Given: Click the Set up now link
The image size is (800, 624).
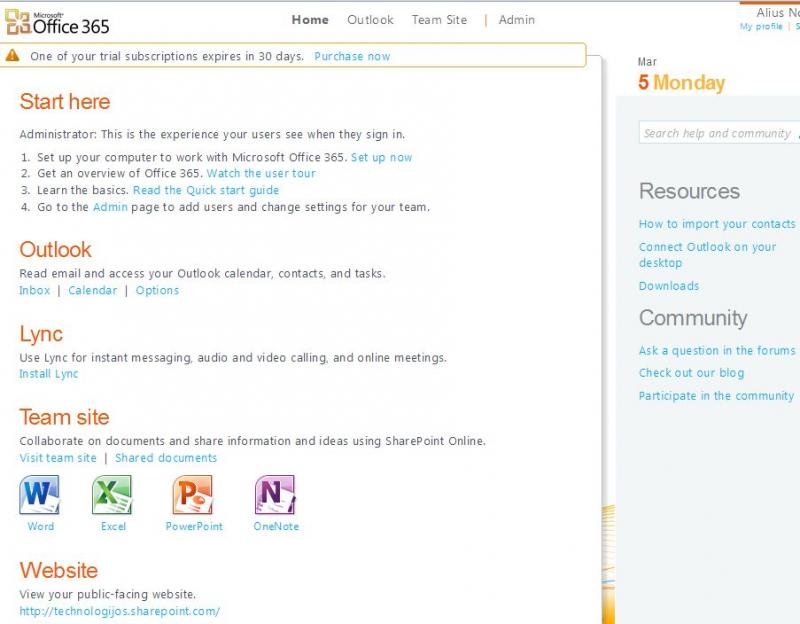Looking at the screenshot, I should 382,157.
